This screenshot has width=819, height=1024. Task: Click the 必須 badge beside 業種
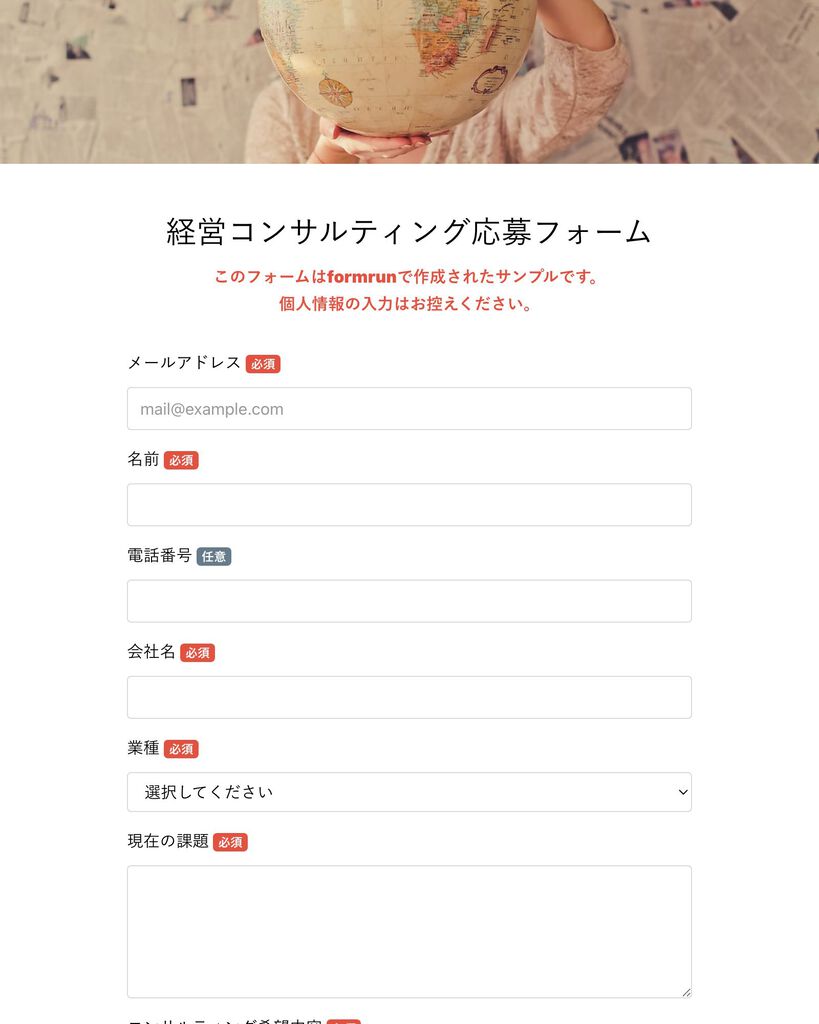(181, 749)
